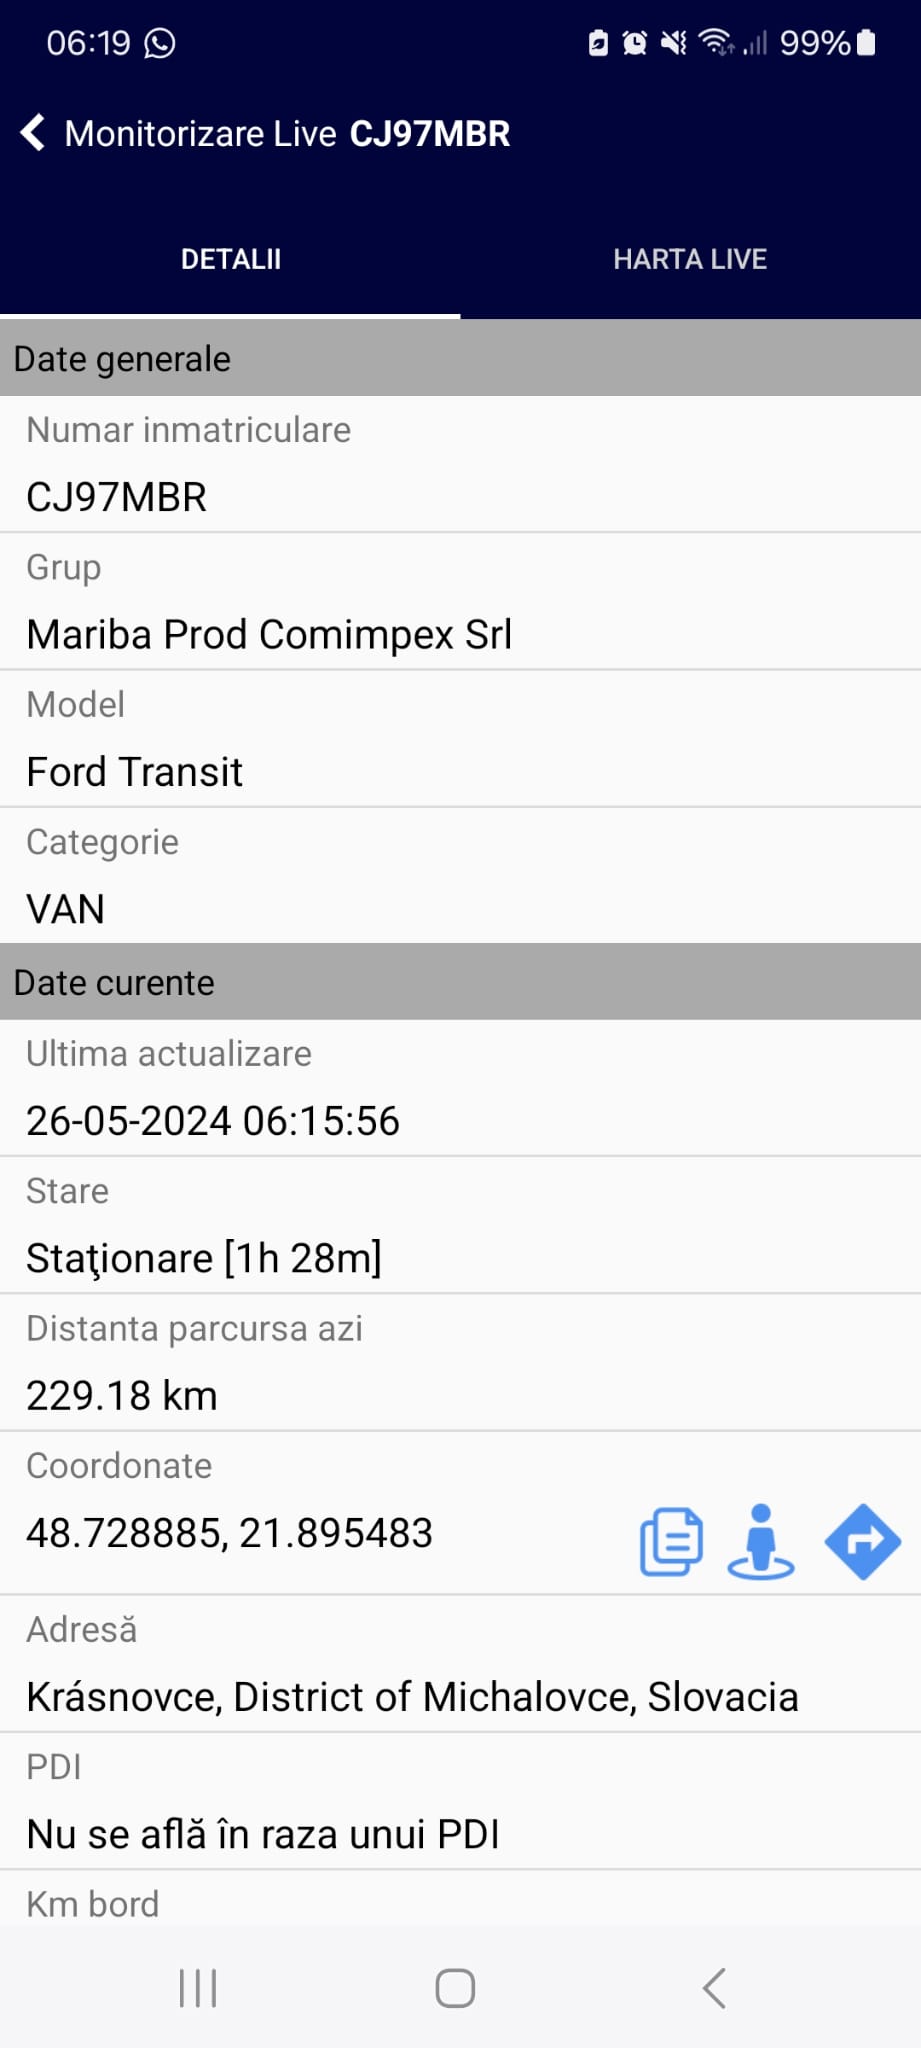Viewport: 921px width, 2048px height.
Task: Tap the Wi-Fi signal icon
Action: point(715,42)
